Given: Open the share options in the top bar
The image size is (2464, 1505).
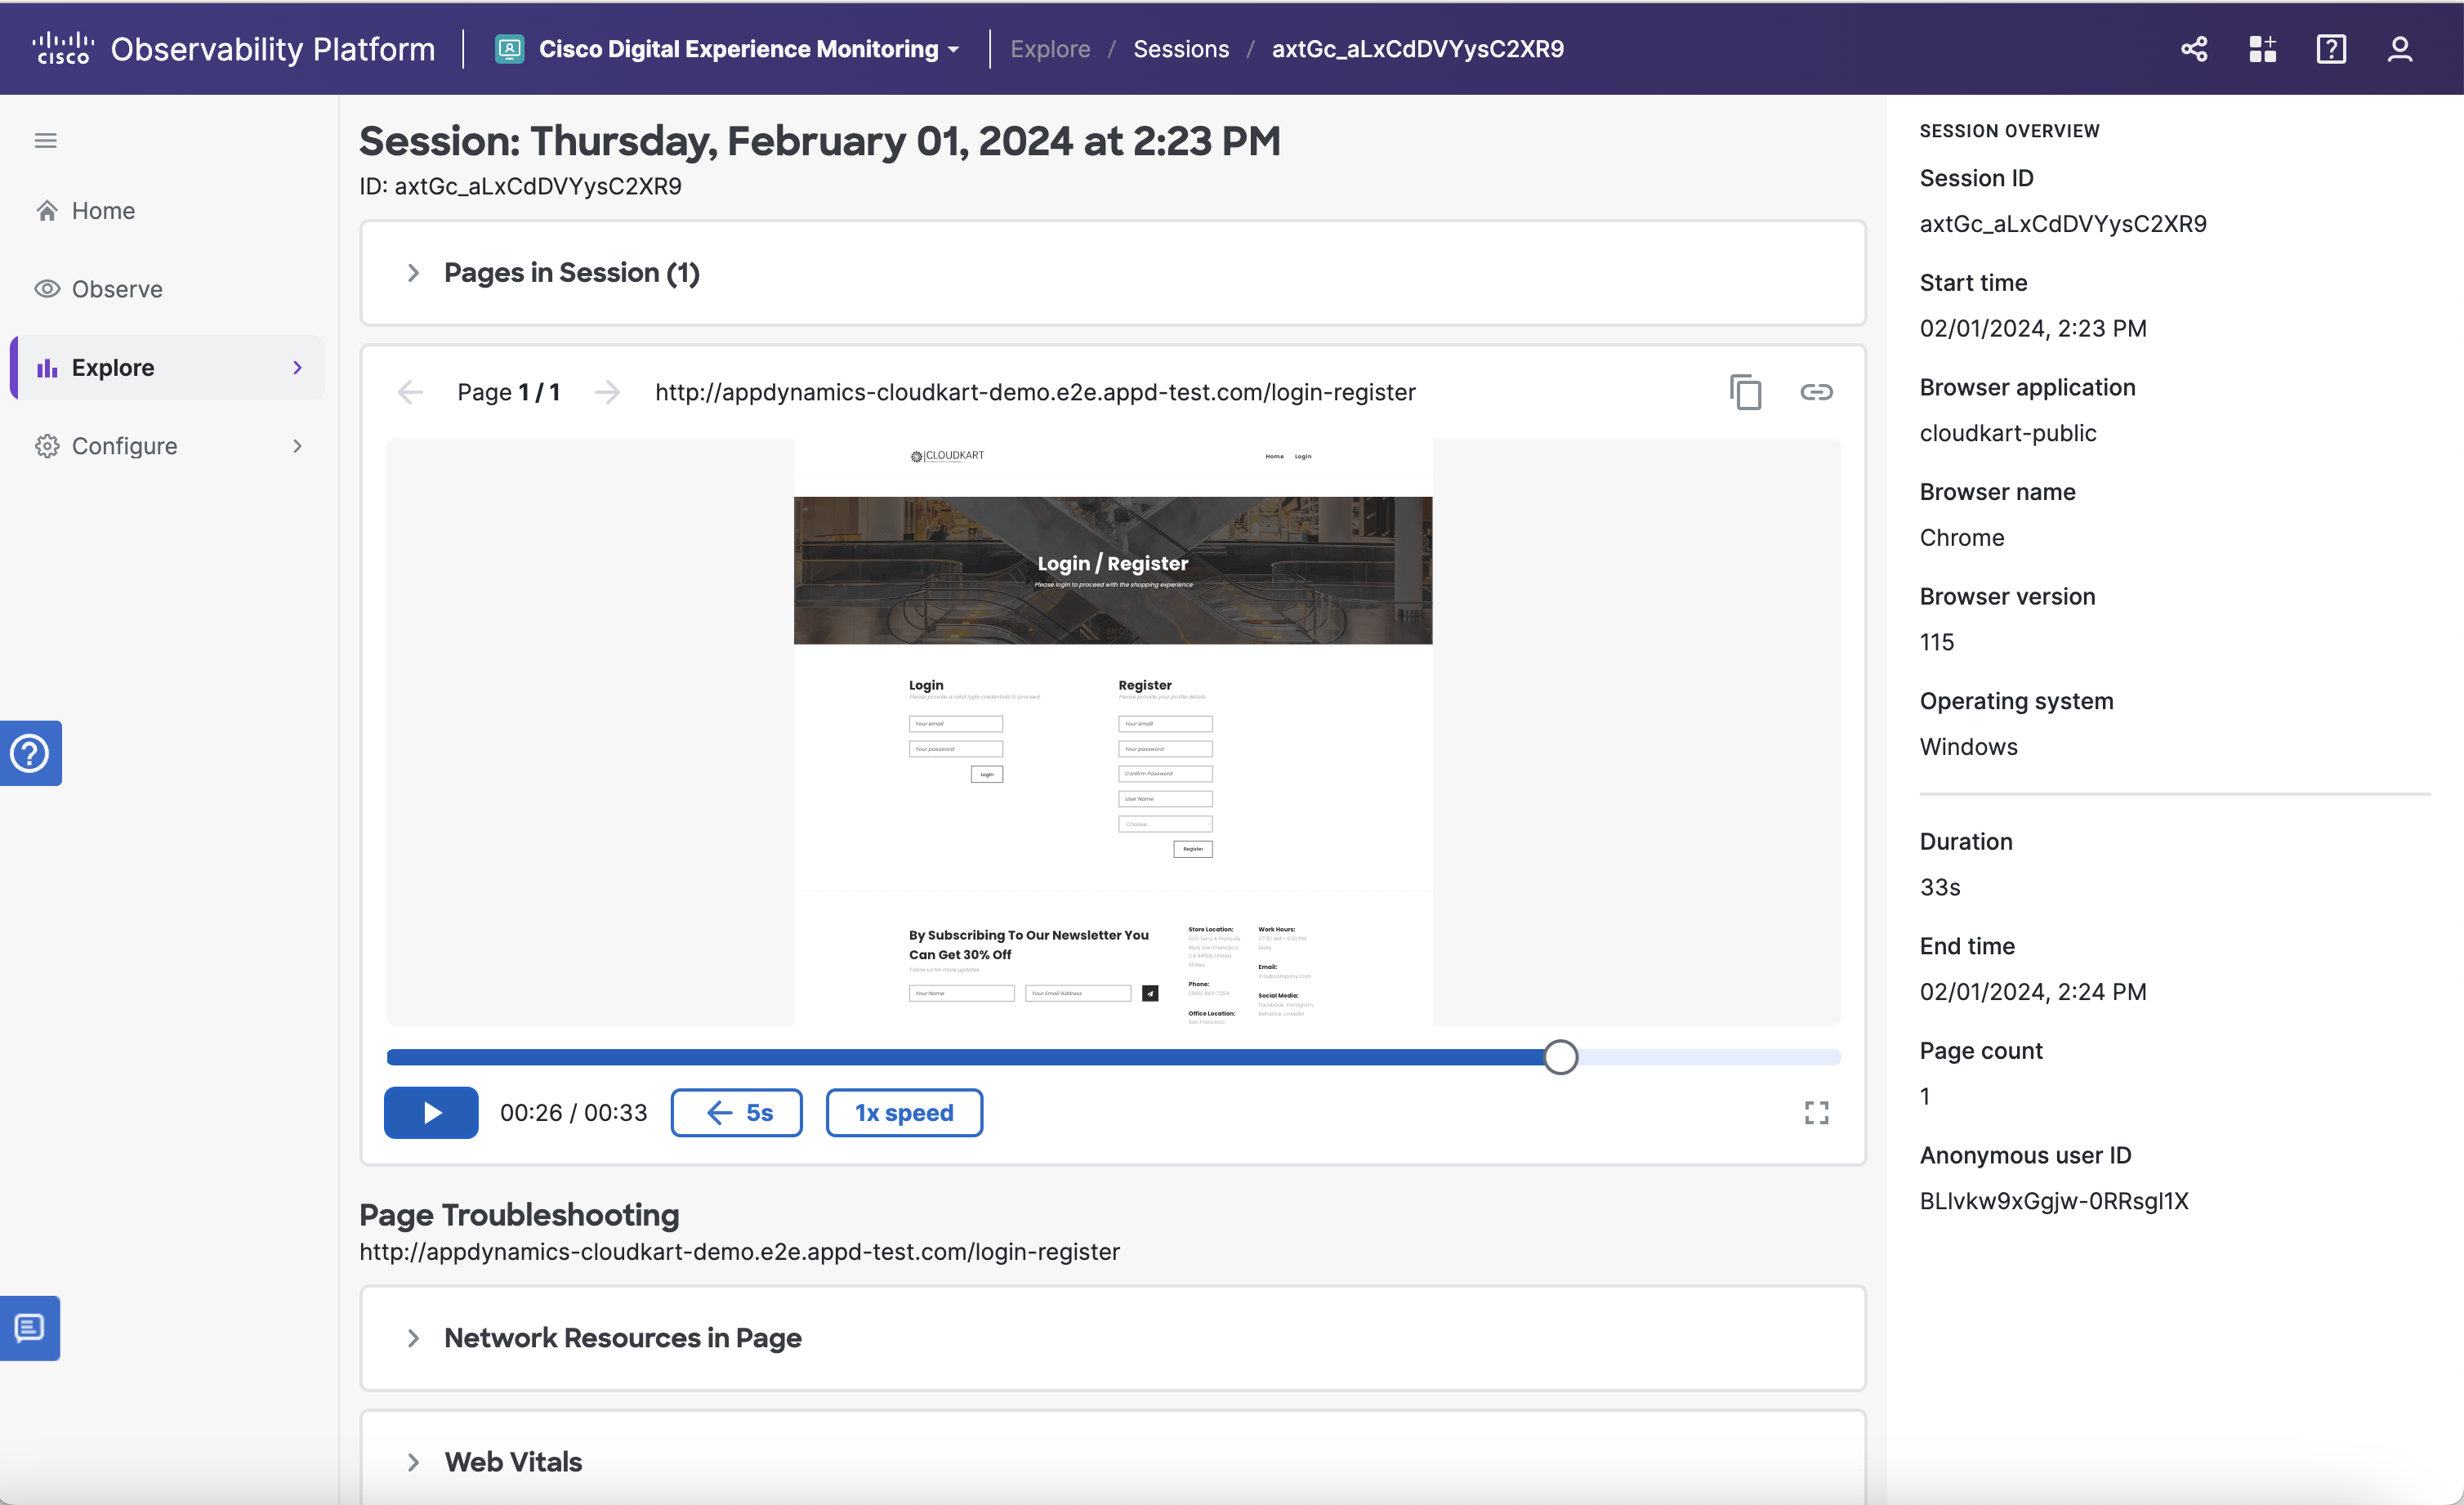Looking at the screenshot, I should pos(2194,48).
